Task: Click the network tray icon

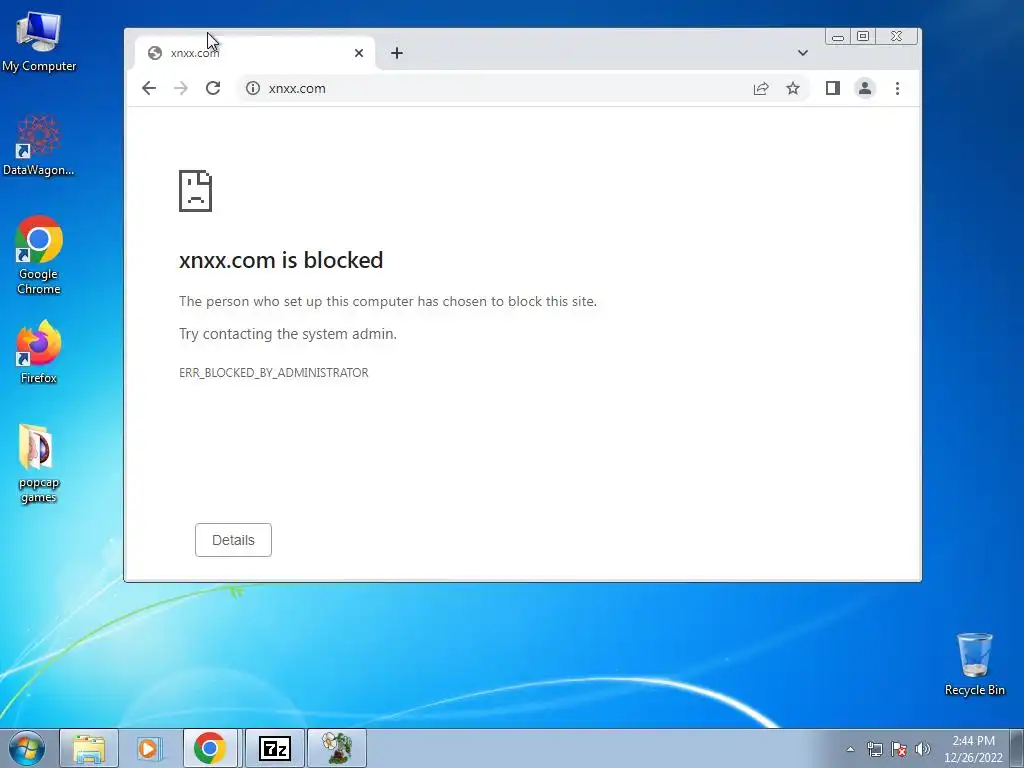Action: [874, 749]
